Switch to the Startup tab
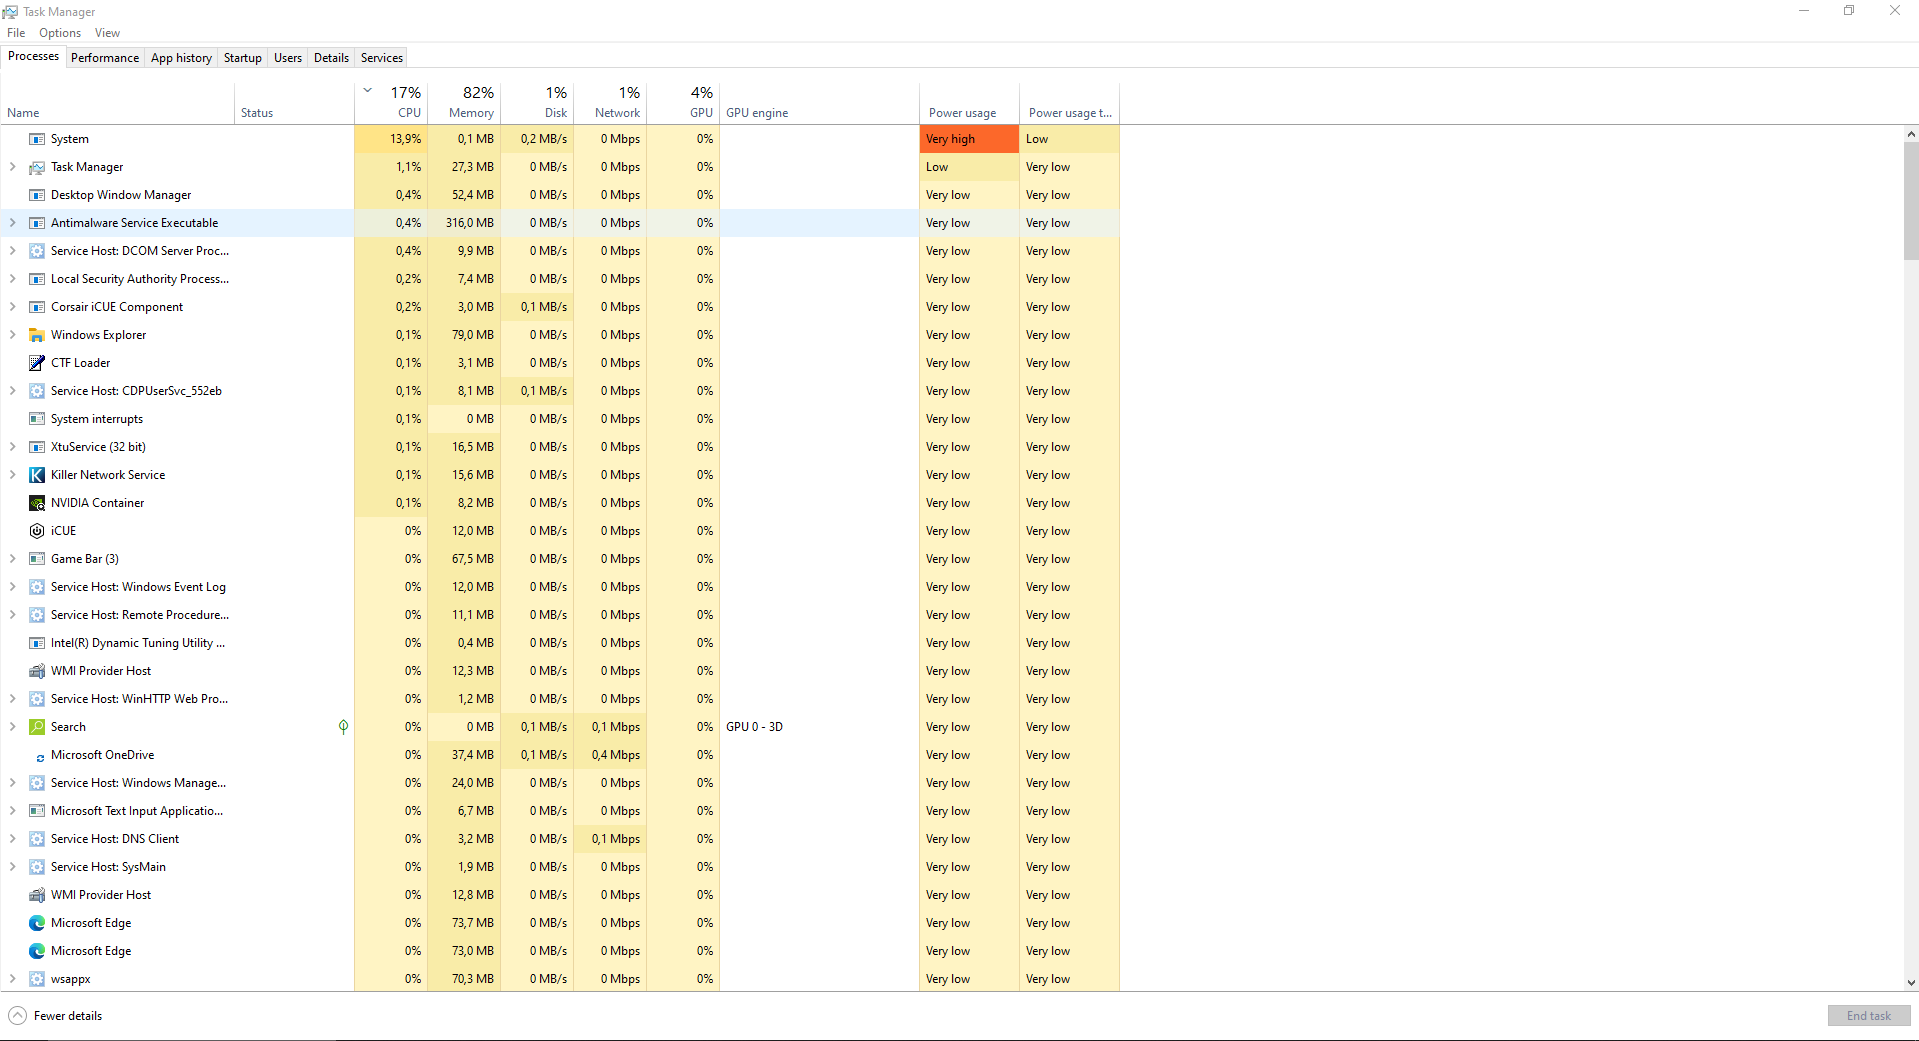The width and height of the screenshot is (1919, 1041). (x=242, y=58)
